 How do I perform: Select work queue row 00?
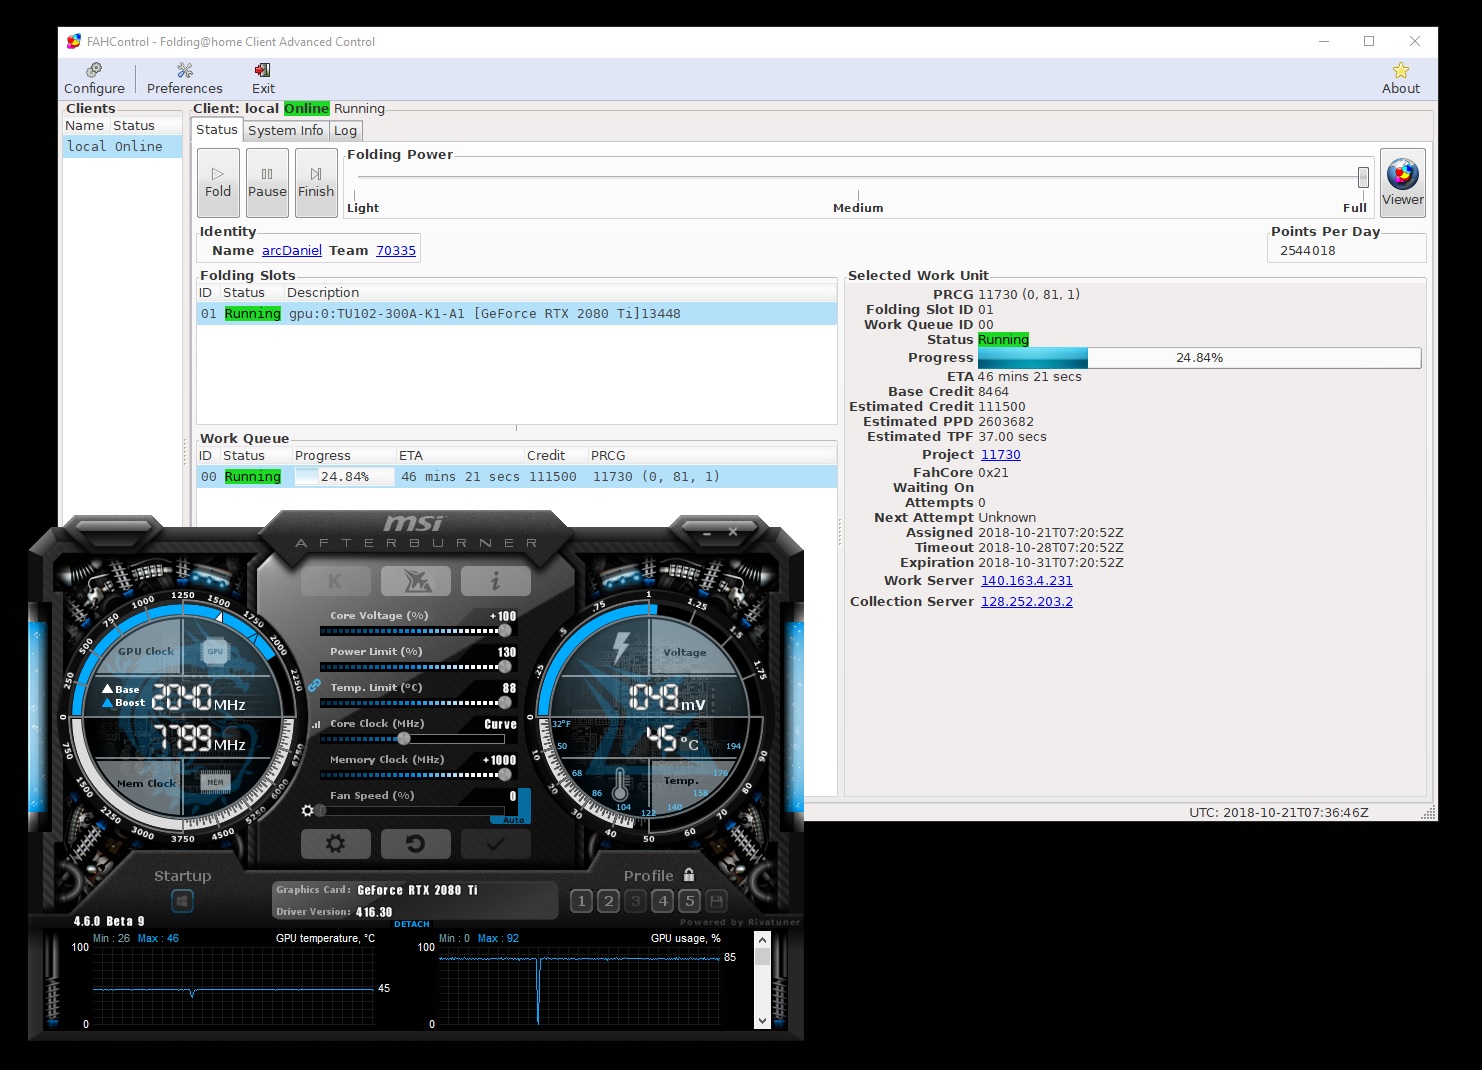click(517, 477)
